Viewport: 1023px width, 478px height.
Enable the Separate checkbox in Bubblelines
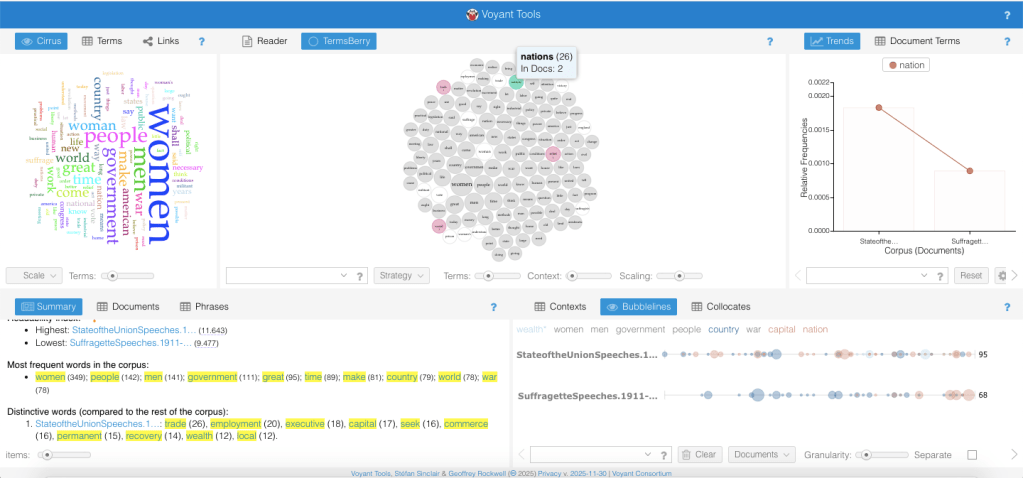click(x=972, y=454)
